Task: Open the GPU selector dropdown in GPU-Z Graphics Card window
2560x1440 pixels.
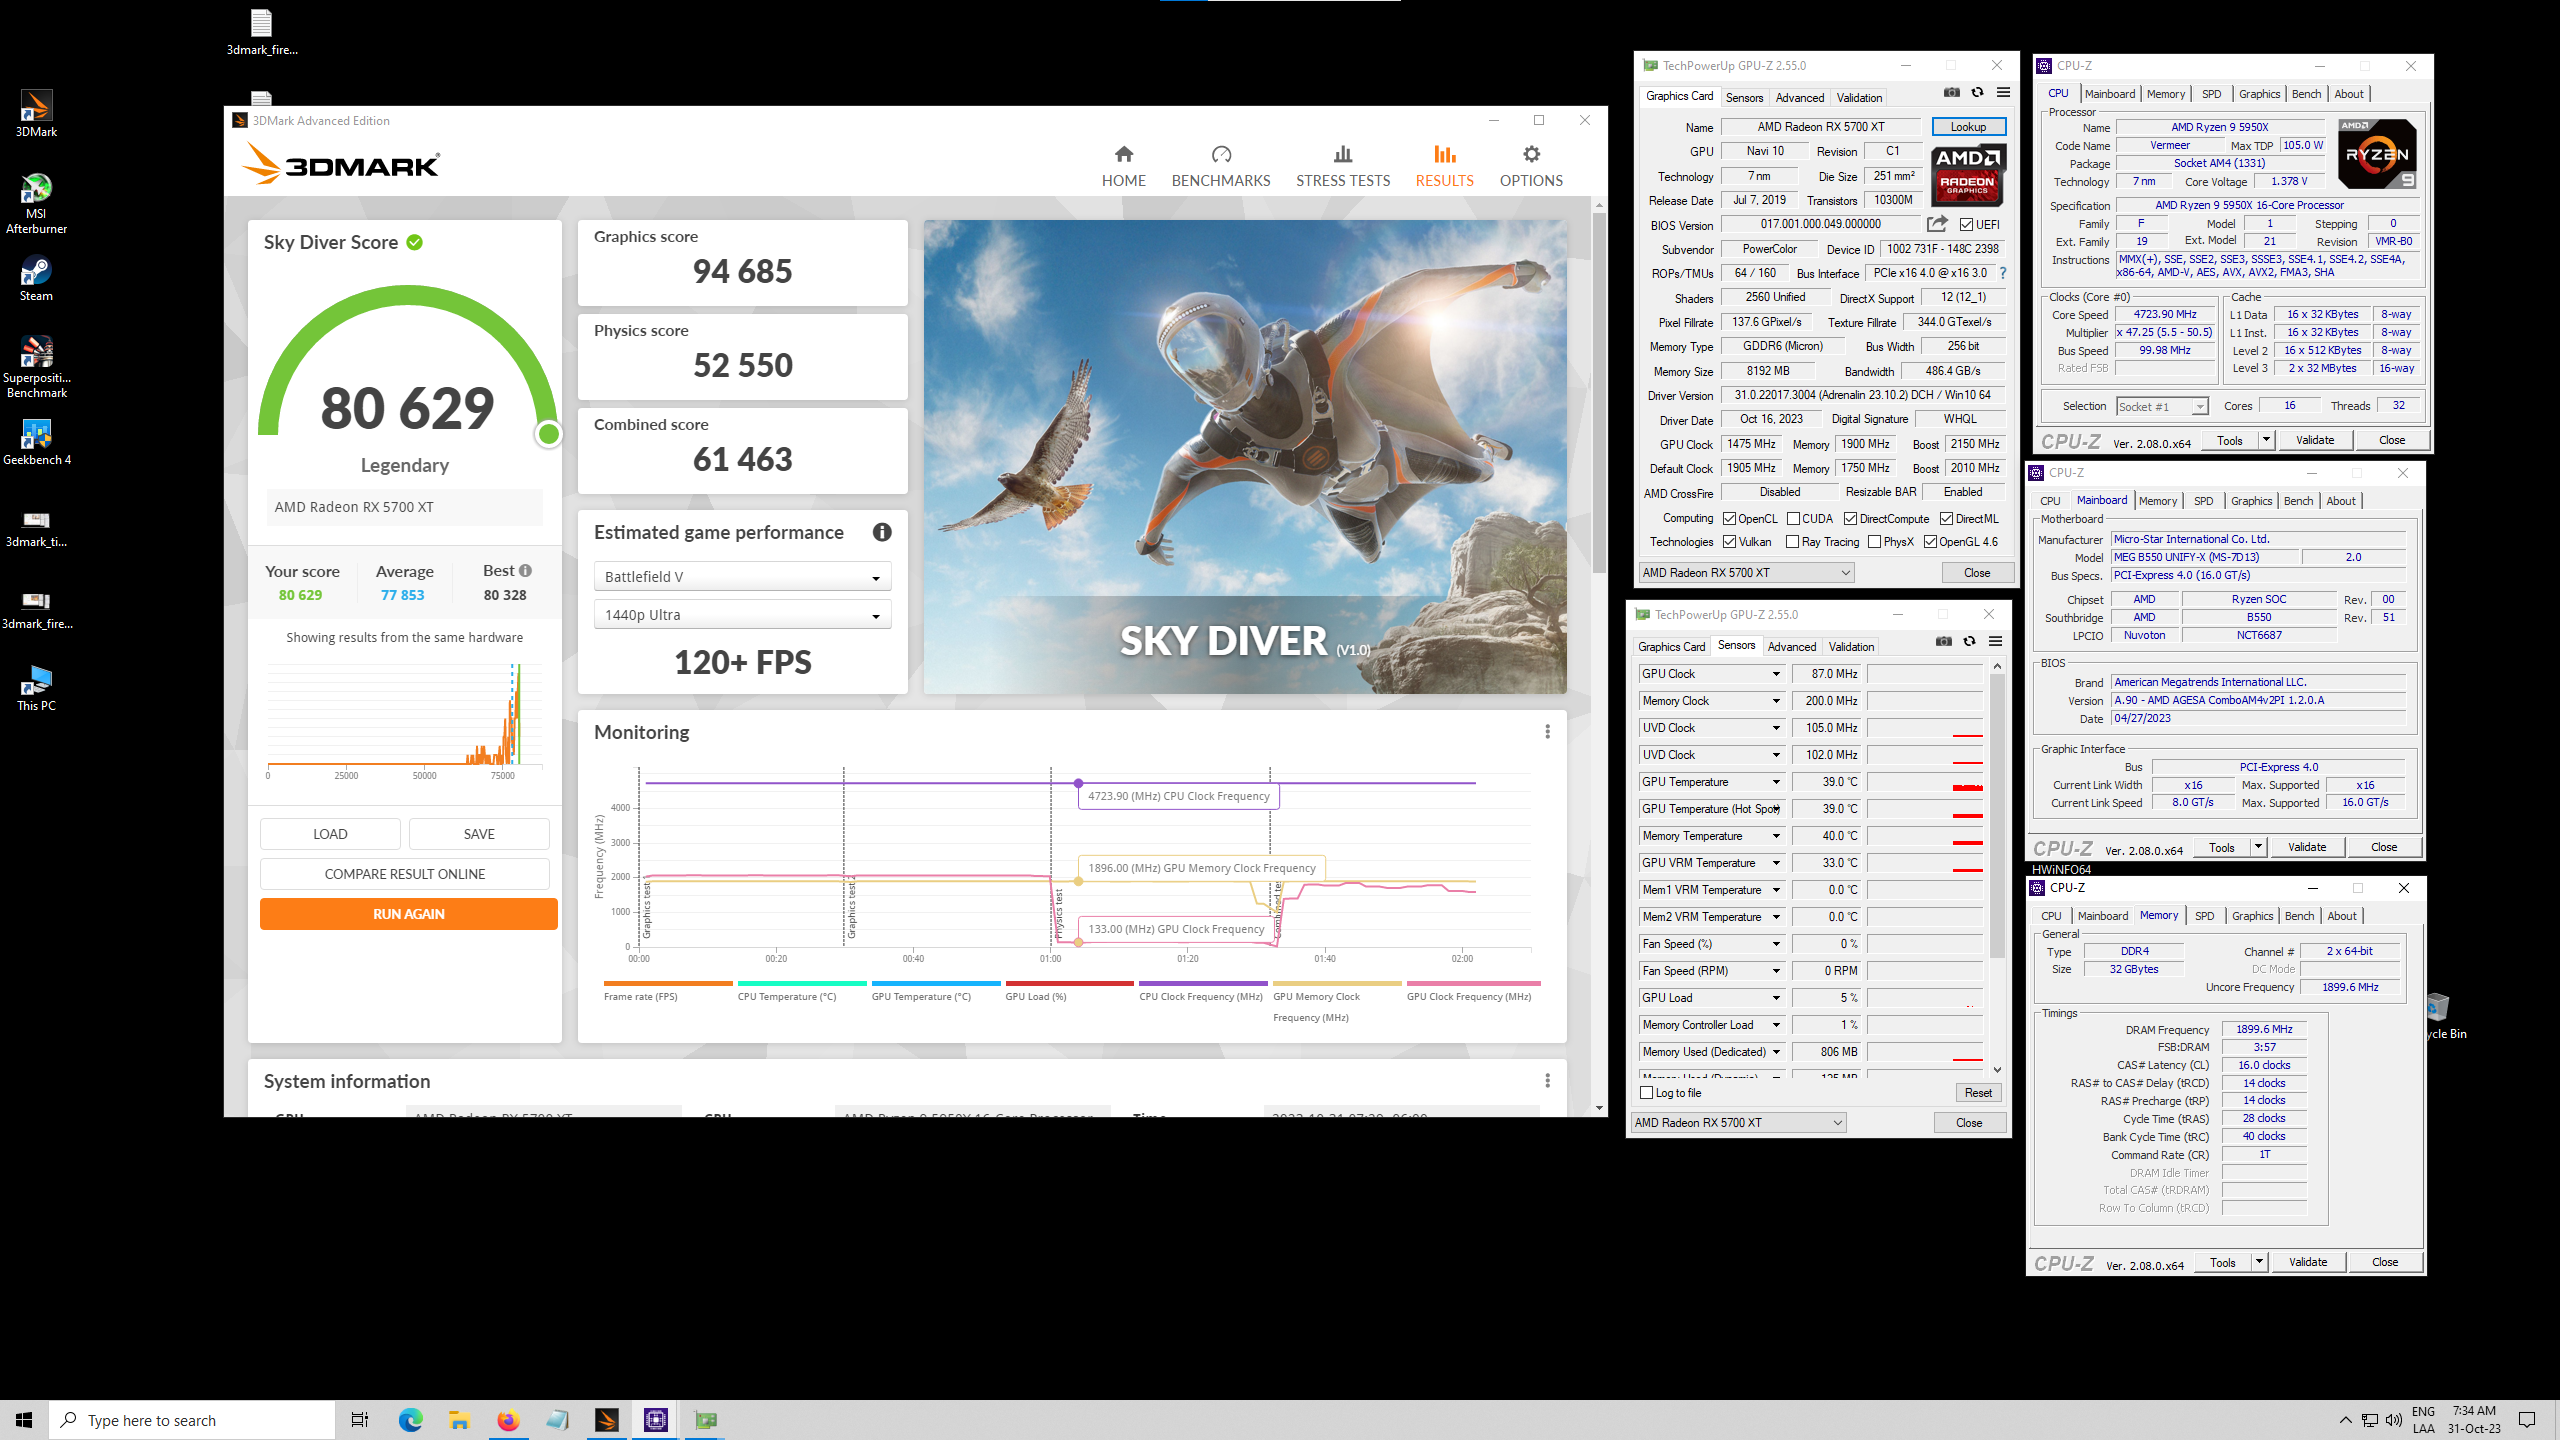Action: point(1746,573)
